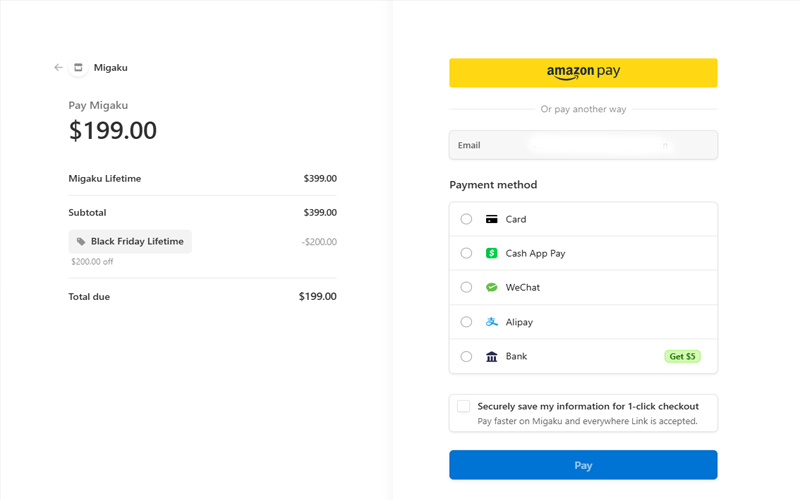This screenshot has width=800, height=500.
Task: Click the Payment method heading
Action: click(x=493, y=185)
